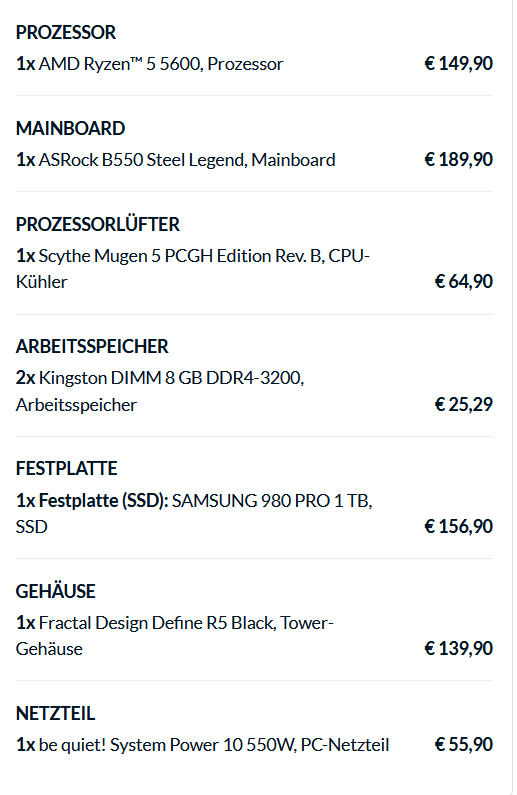Screen dimensions: 517x795
Task: Open be quiet! System Power 10 550W item
Action: tap(202, 745)
